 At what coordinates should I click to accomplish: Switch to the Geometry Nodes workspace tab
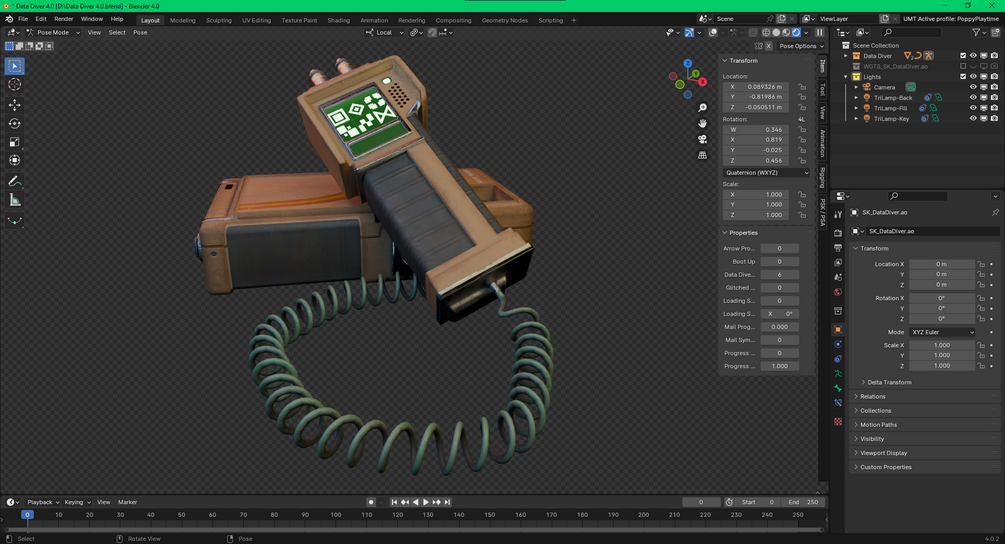tap(504, 20)
